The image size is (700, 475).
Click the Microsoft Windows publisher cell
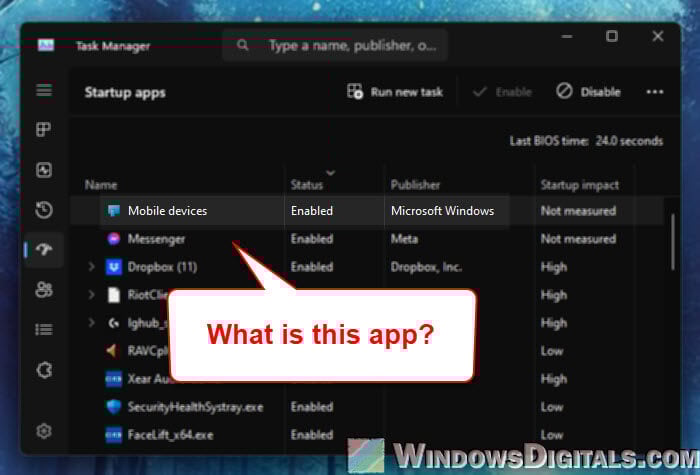point(442,211)
